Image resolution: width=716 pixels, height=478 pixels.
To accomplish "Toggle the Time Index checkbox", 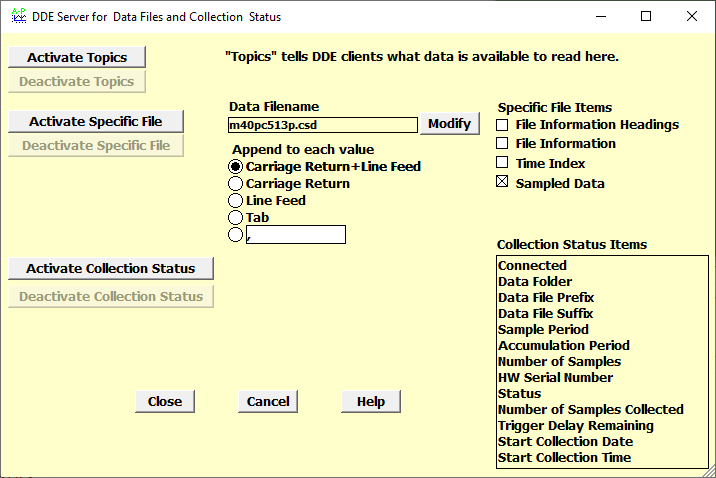I will click(x=503, y=163).
